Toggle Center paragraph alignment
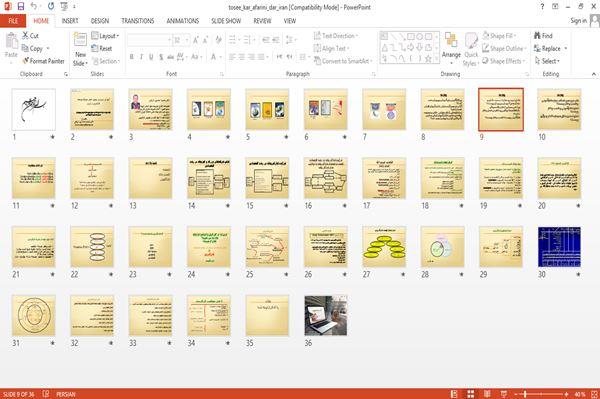The height and width of the screenshot is (399, 600). coord(241,57)
